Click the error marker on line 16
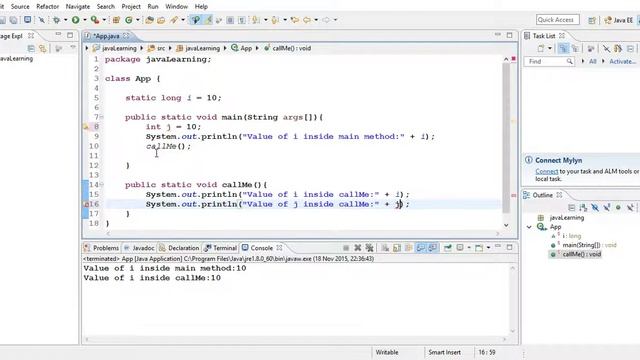The height and width of the screenshot is (360, 640). pos(86,204)
